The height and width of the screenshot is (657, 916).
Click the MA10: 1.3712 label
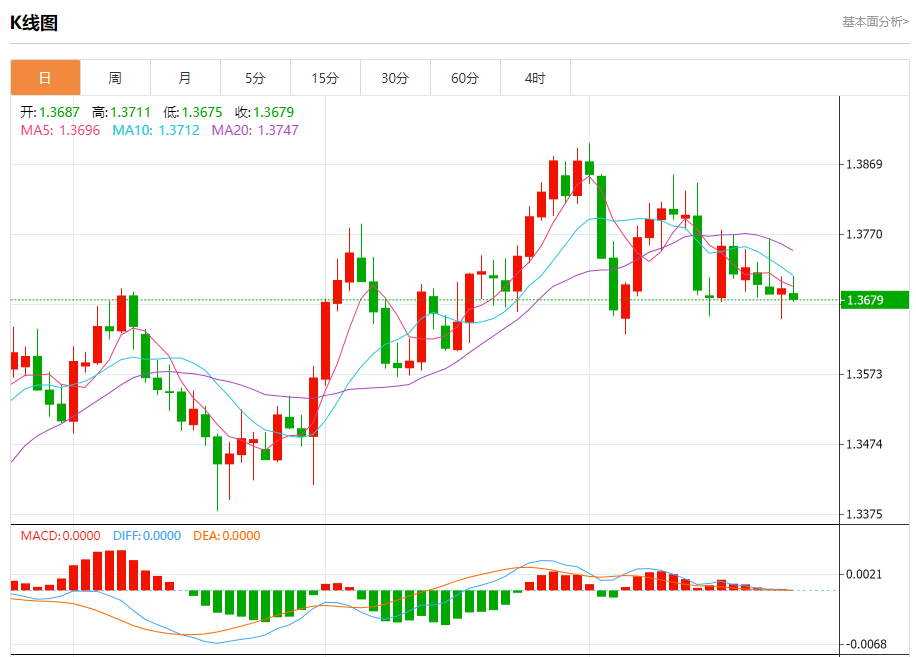156,130
